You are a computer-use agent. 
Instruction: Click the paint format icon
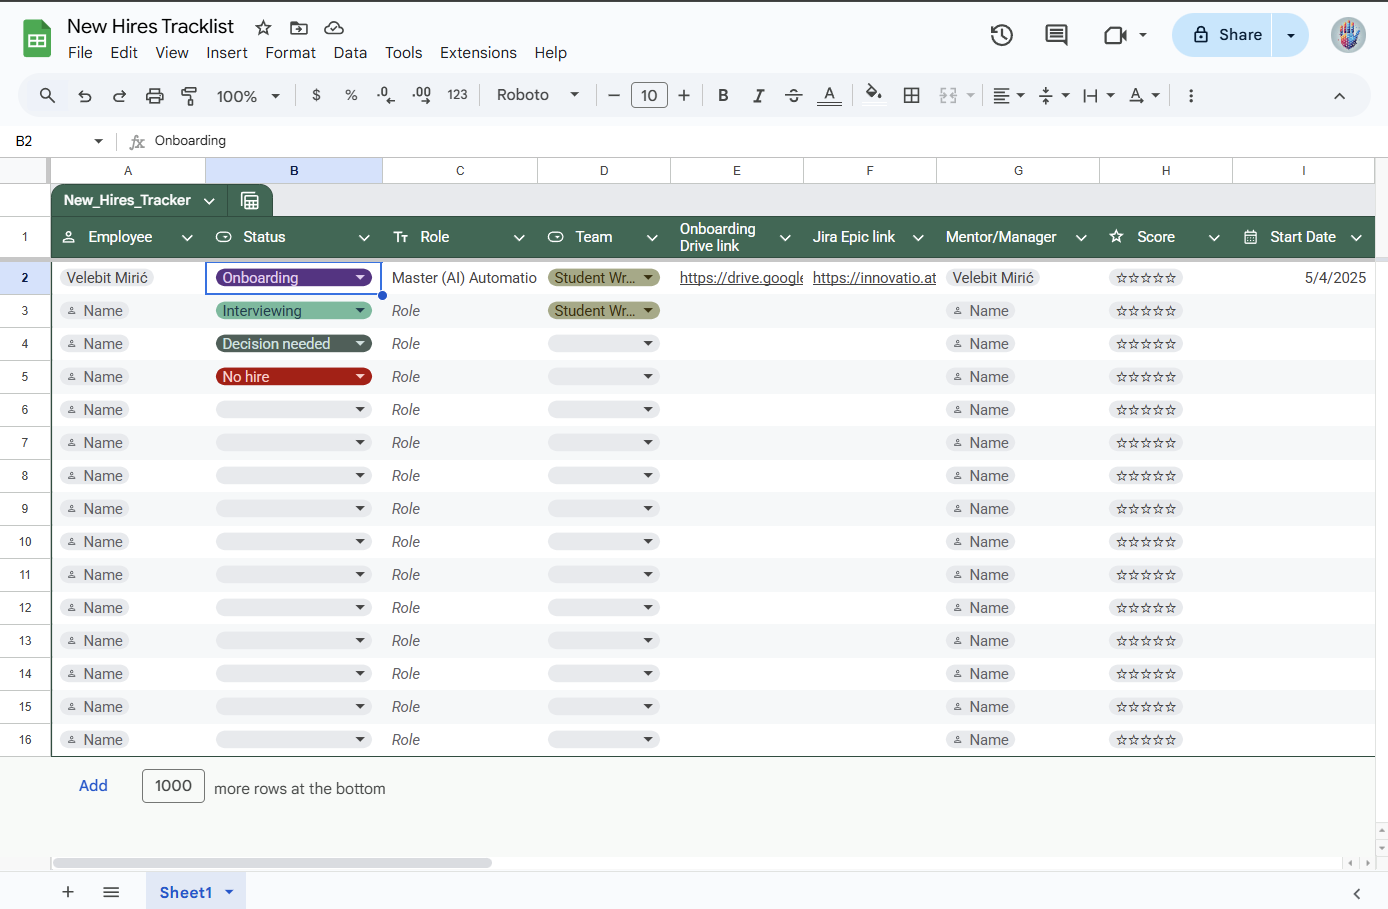tap(189, 95)
